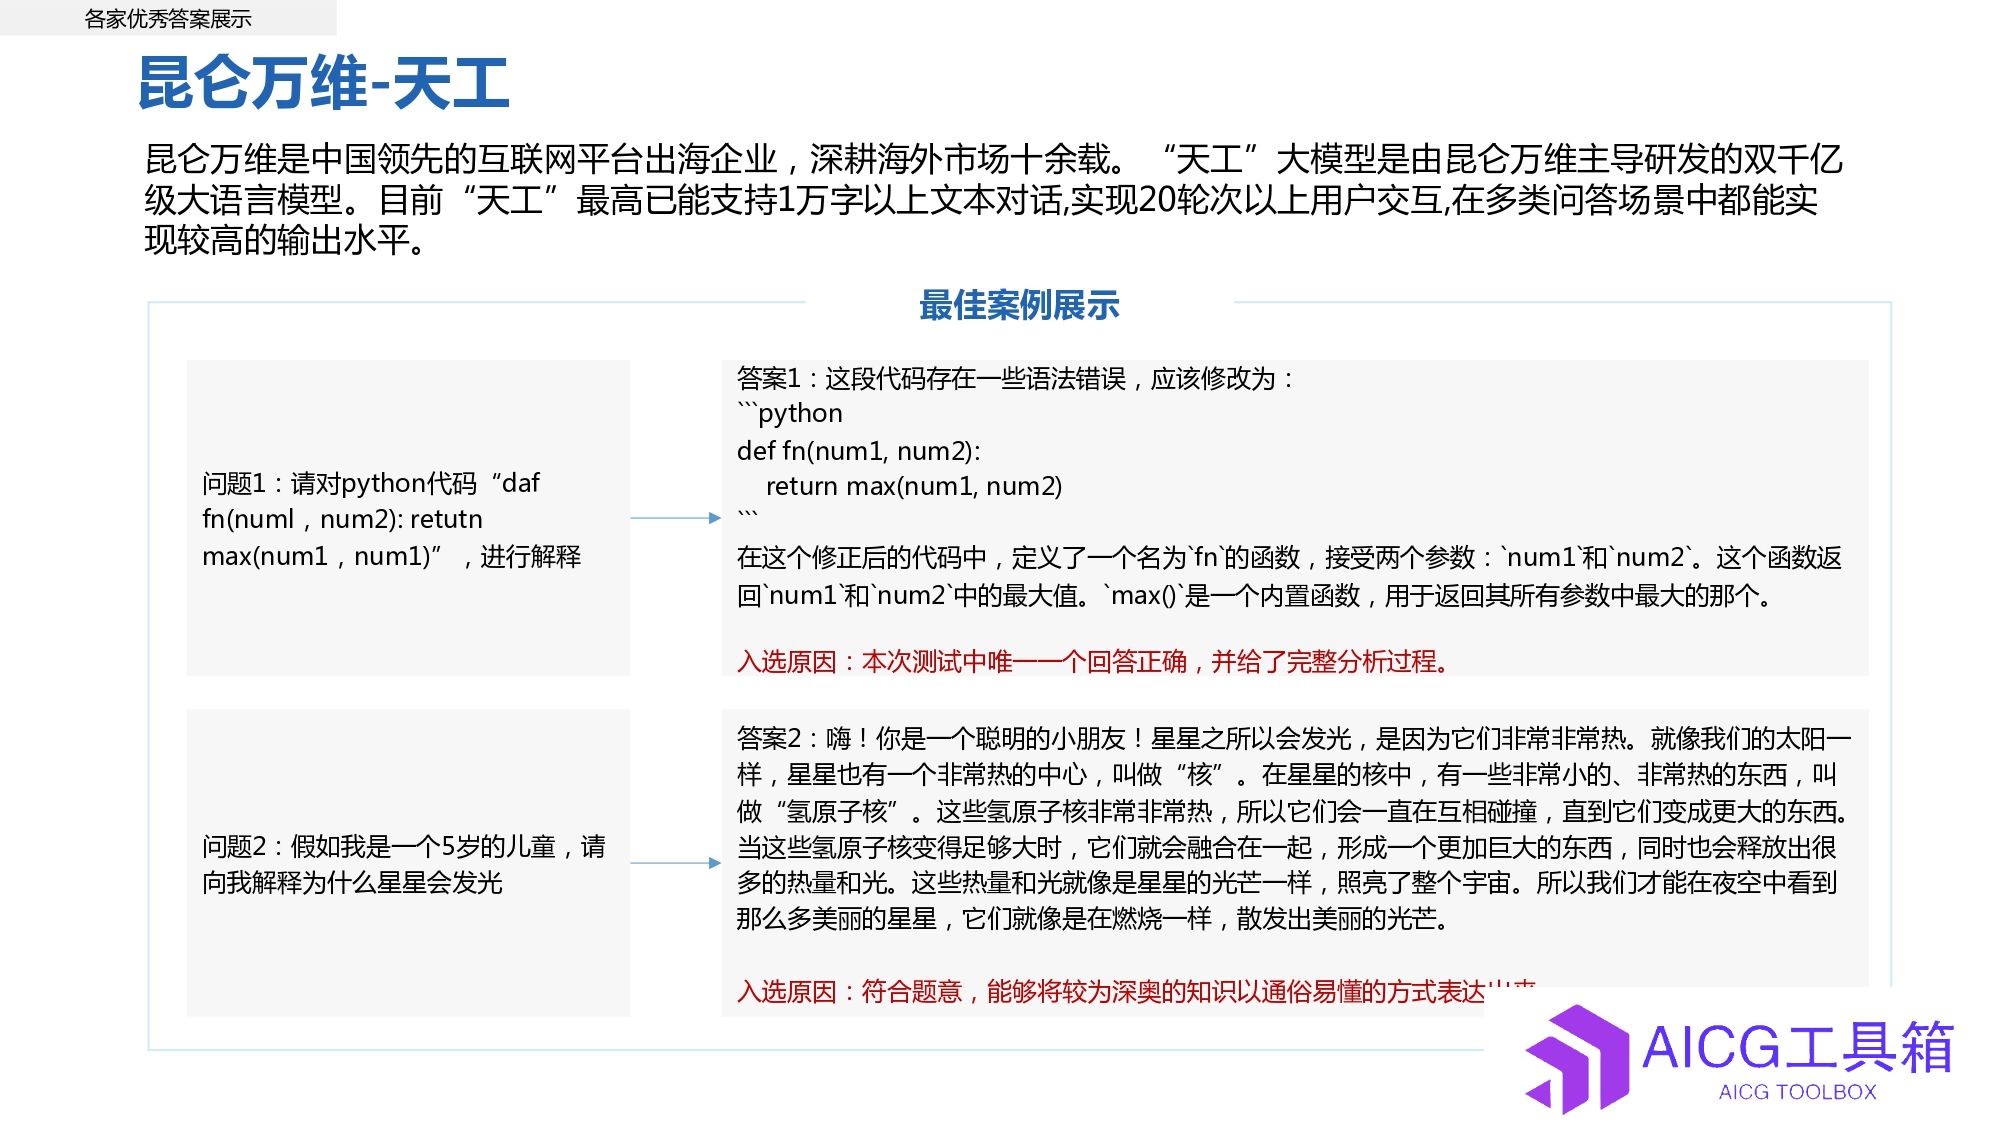2000x1125 pixels.
Task: Click the intro paragraph starting 昆仑万维是中国领先
Action: click(x=993, y=199)
